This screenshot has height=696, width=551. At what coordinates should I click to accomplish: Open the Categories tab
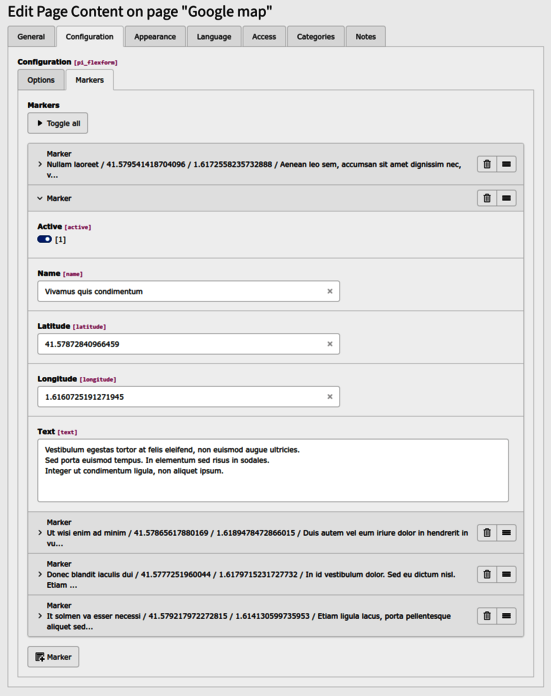pos(316,36)
